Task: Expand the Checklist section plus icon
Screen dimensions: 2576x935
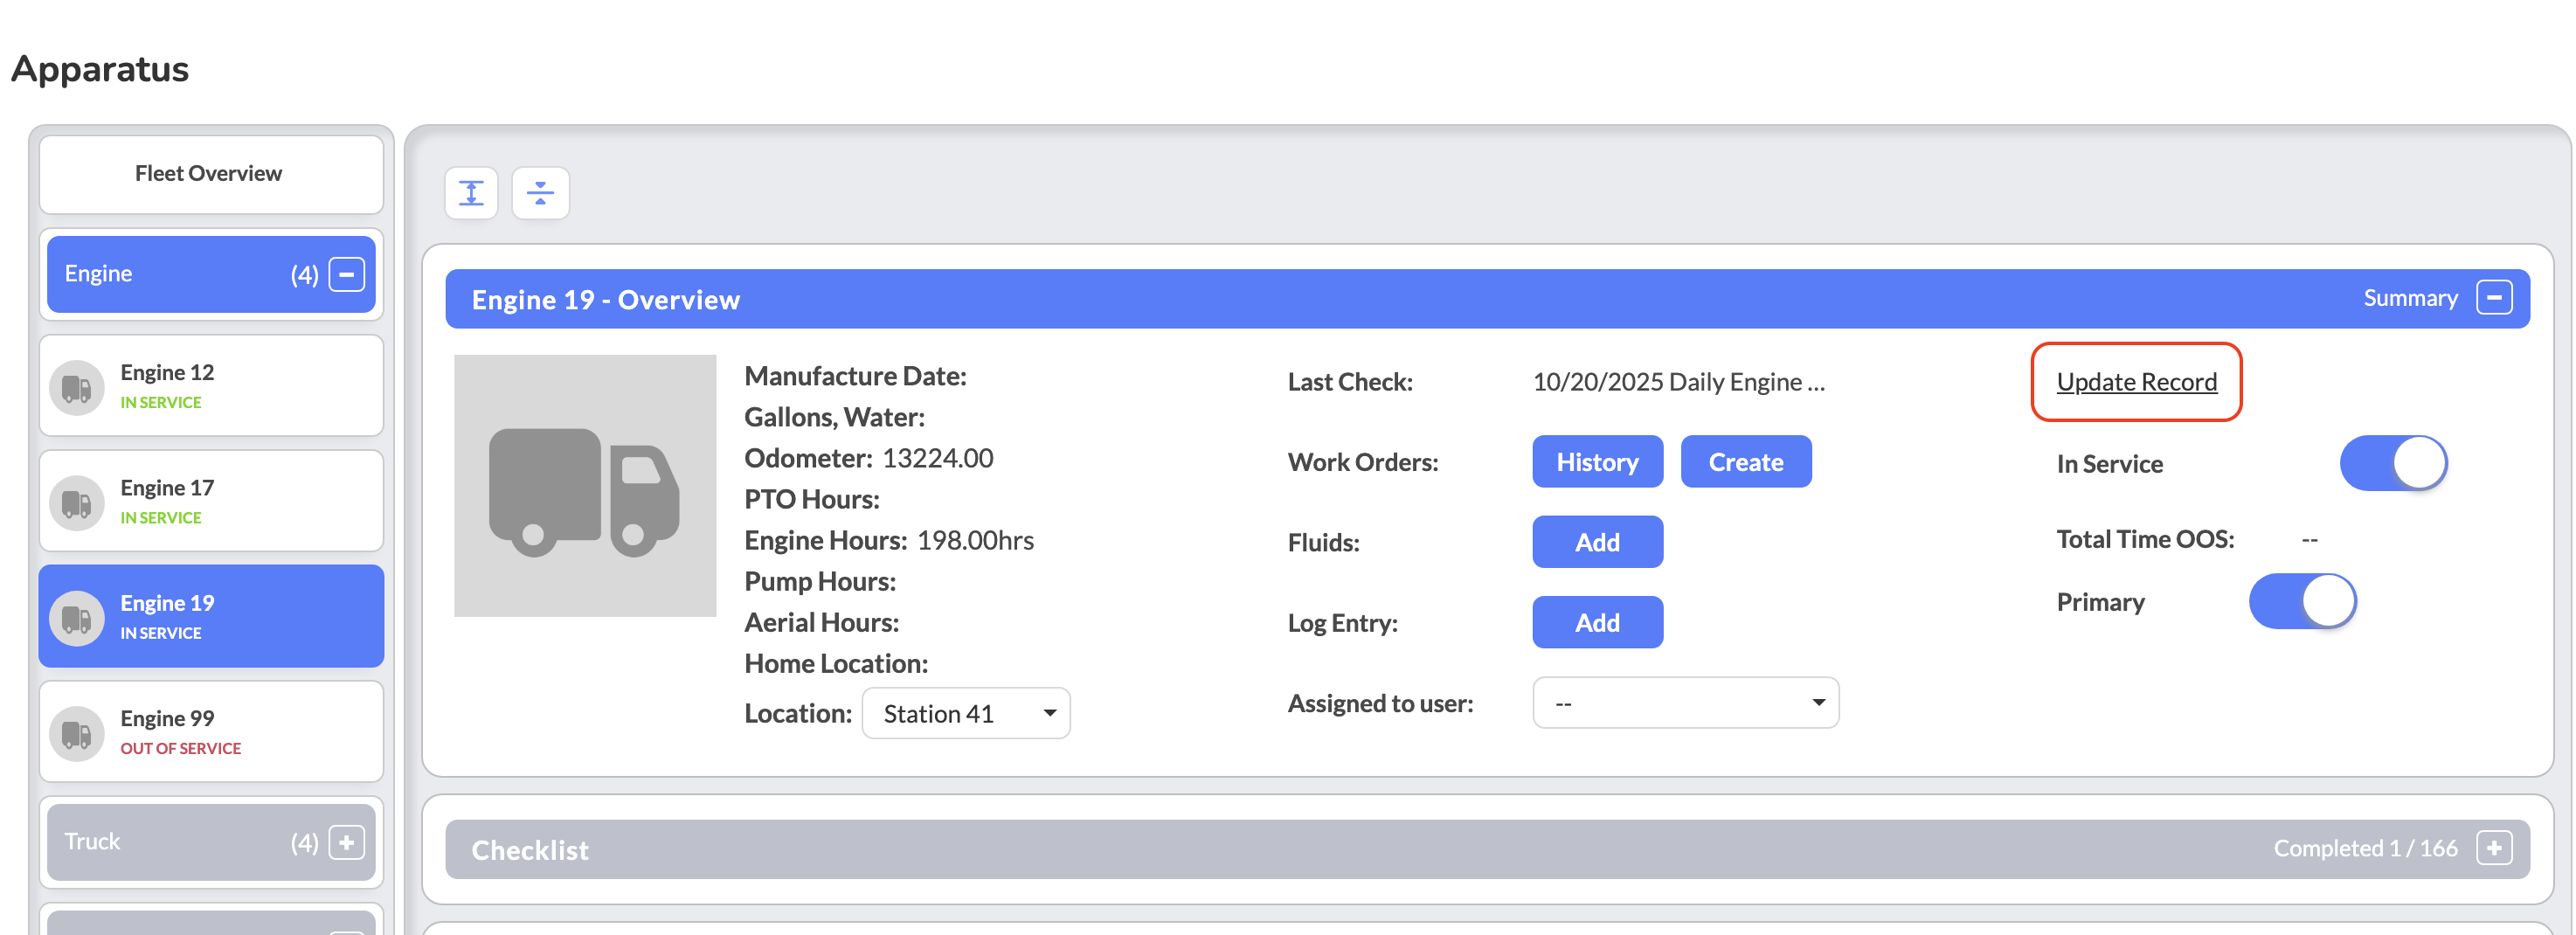Action: click(x=2493, y=848)
